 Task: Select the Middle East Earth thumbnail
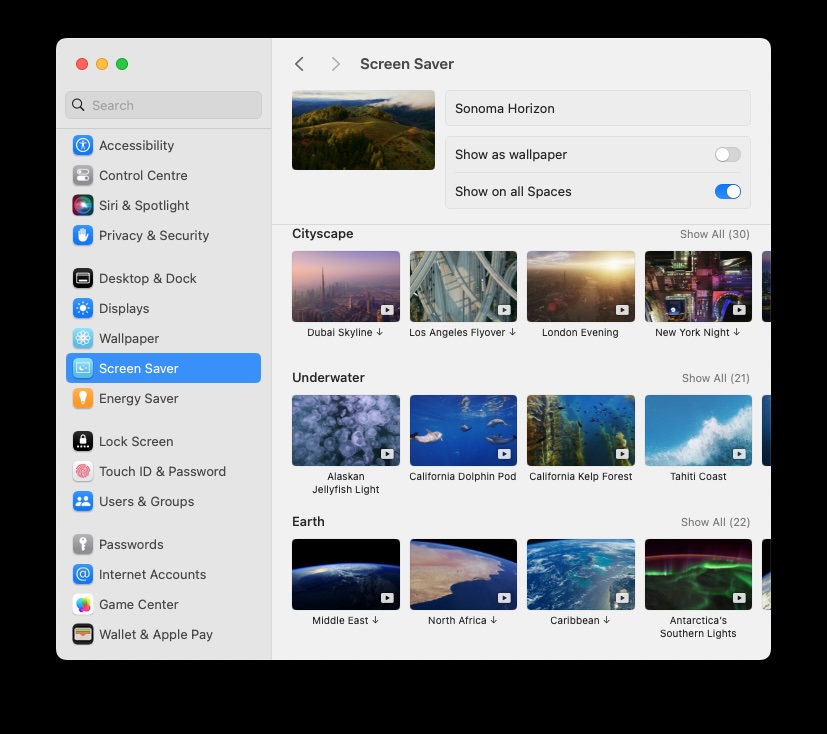click(x=346, y=574)
